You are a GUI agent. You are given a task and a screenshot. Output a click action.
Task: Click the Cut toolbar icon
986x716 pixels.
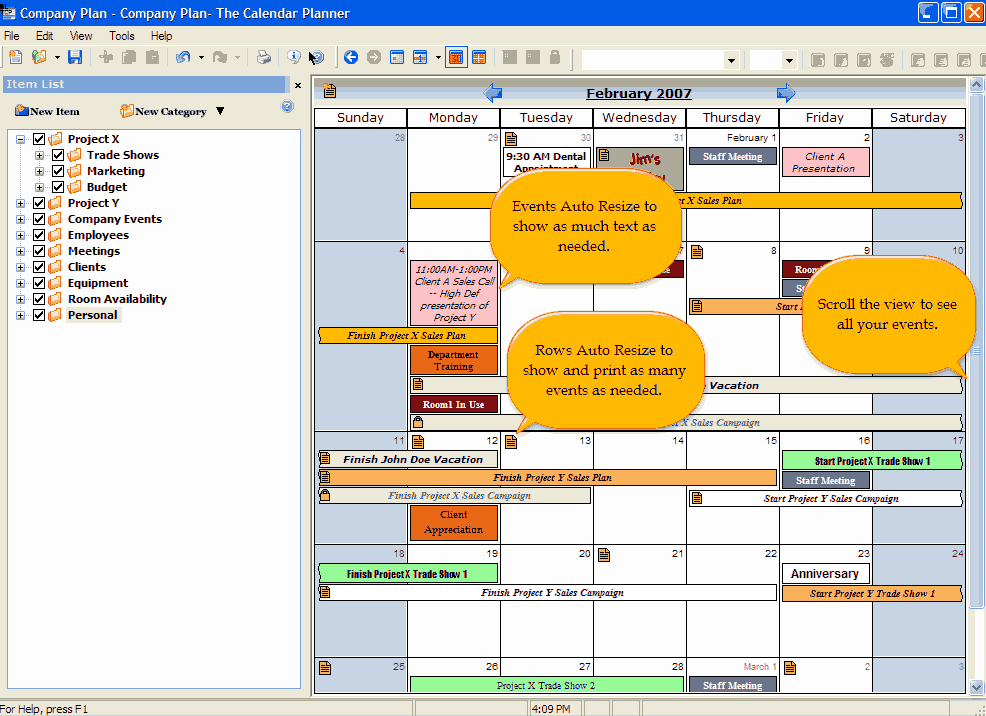(x=106, y=58)
